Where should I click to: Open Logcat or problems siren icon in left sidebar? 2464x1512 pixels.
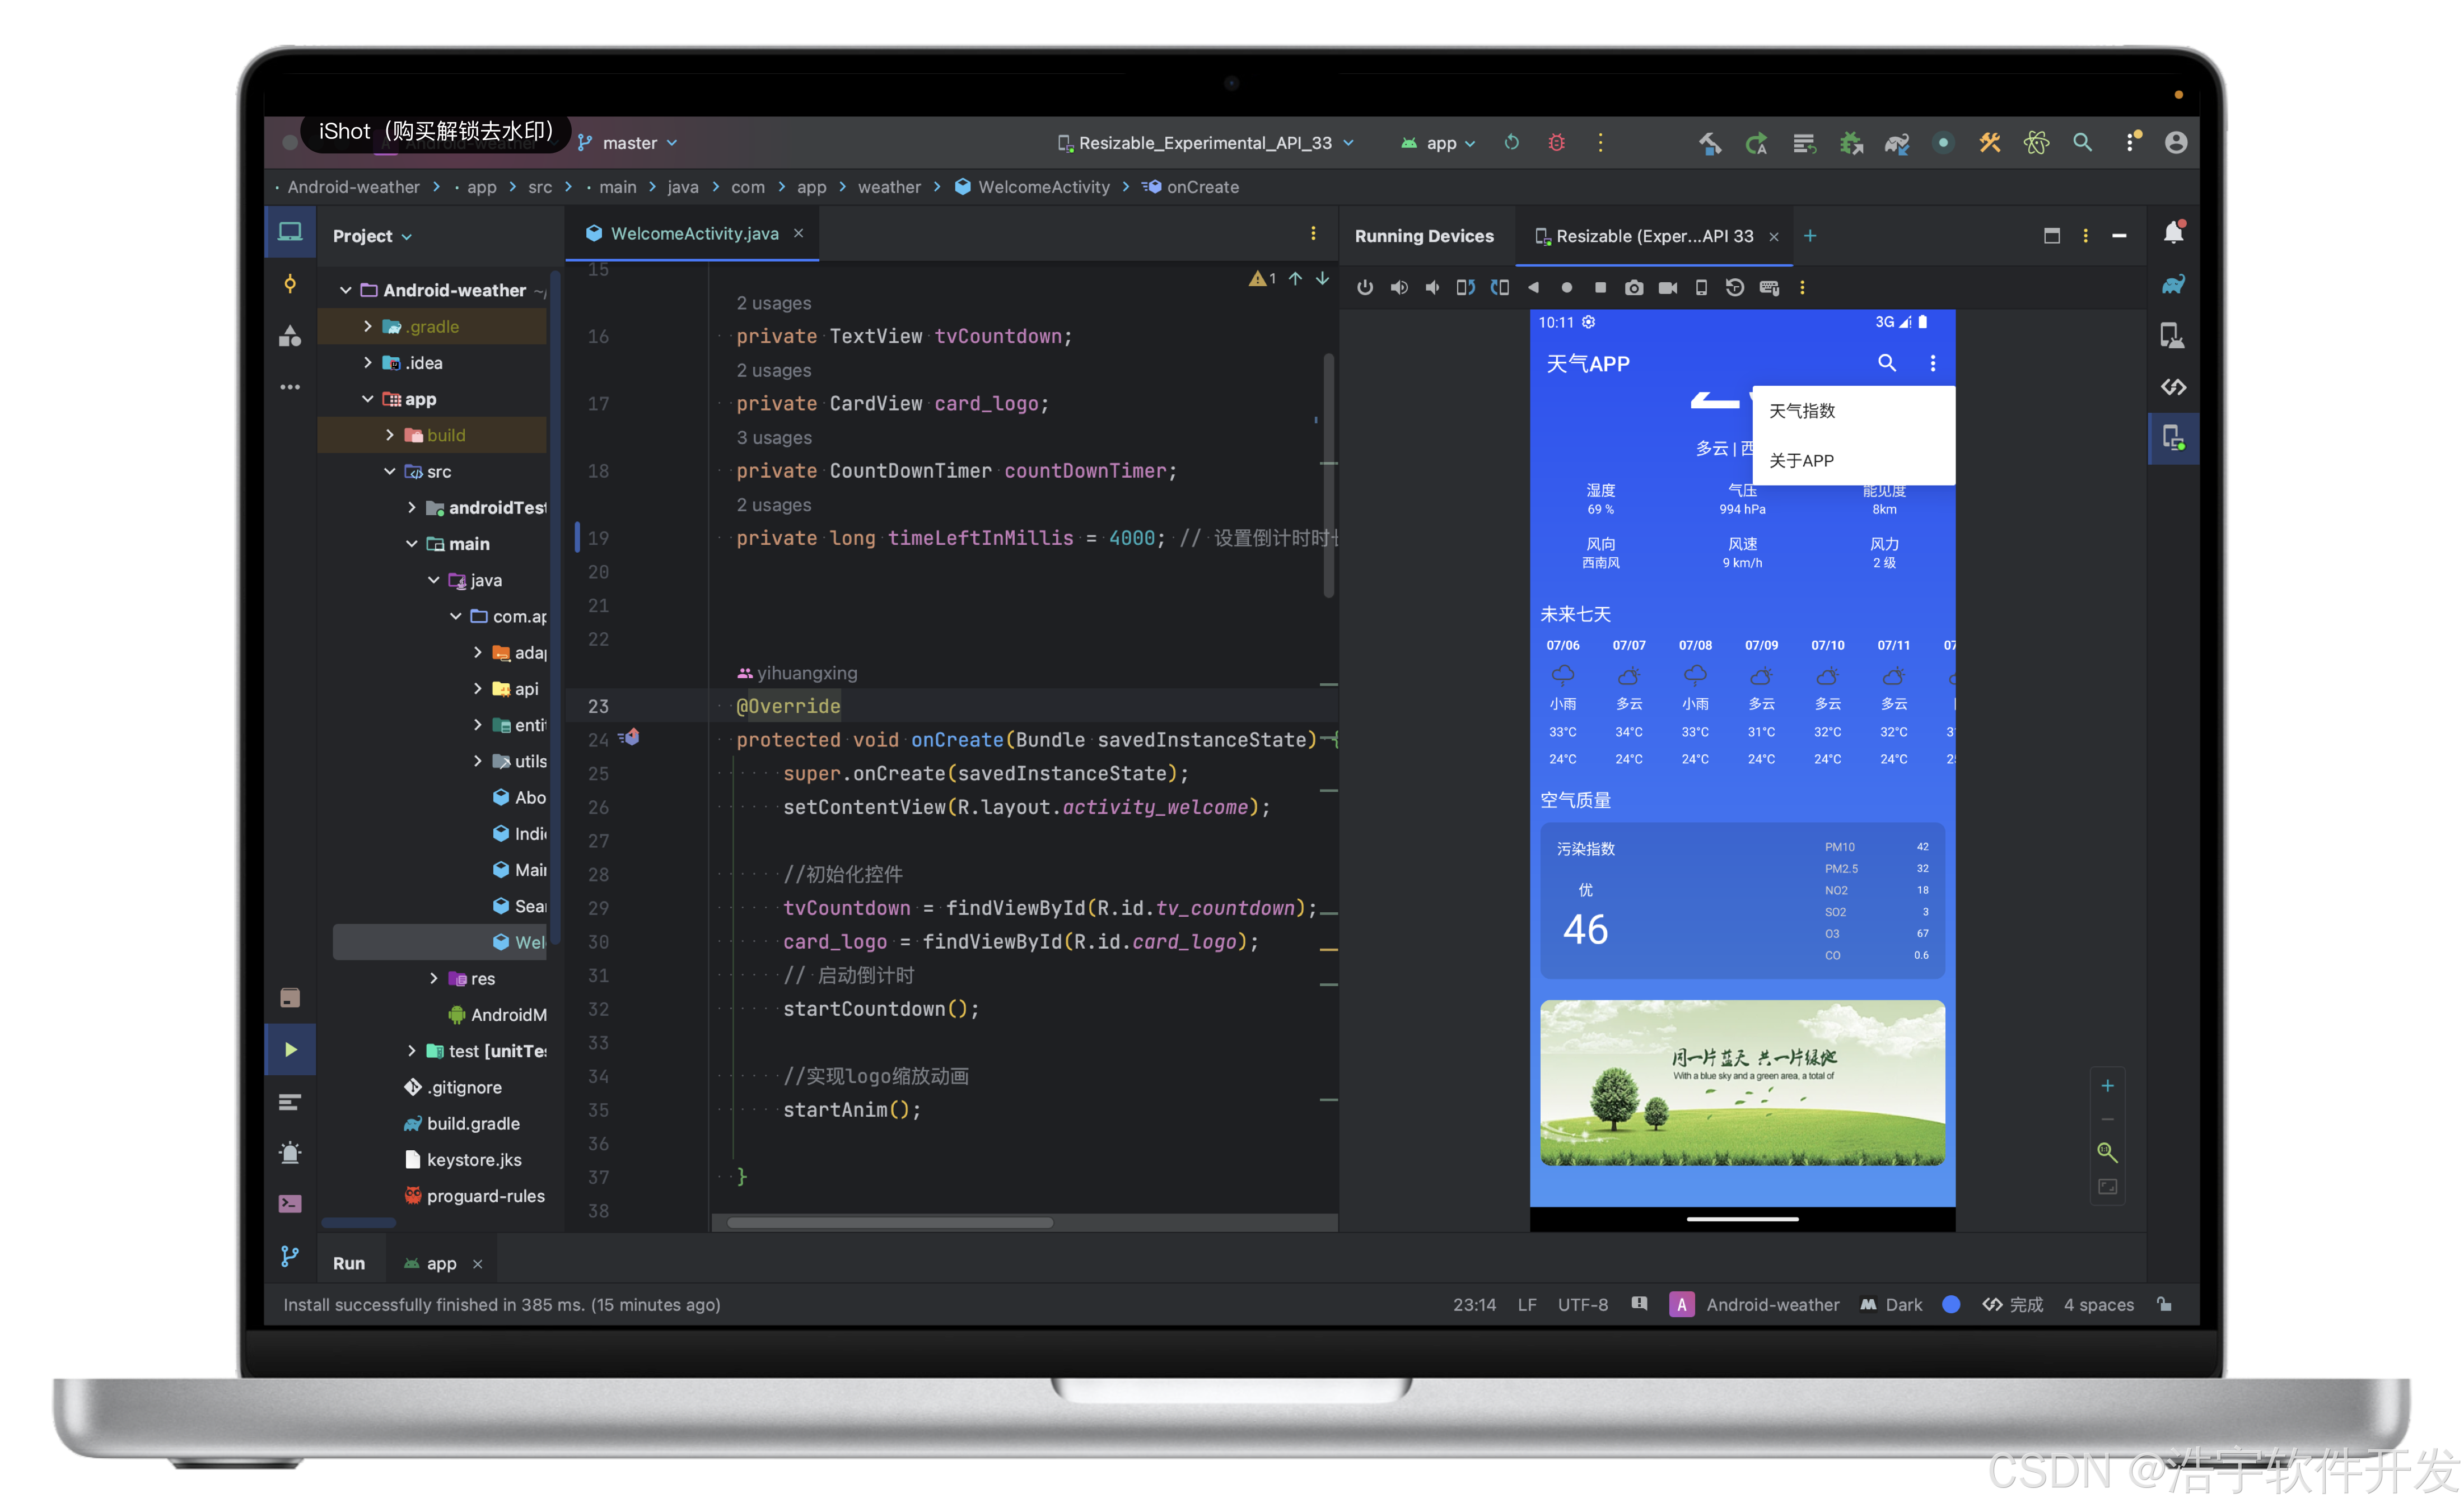(290, 1153)
